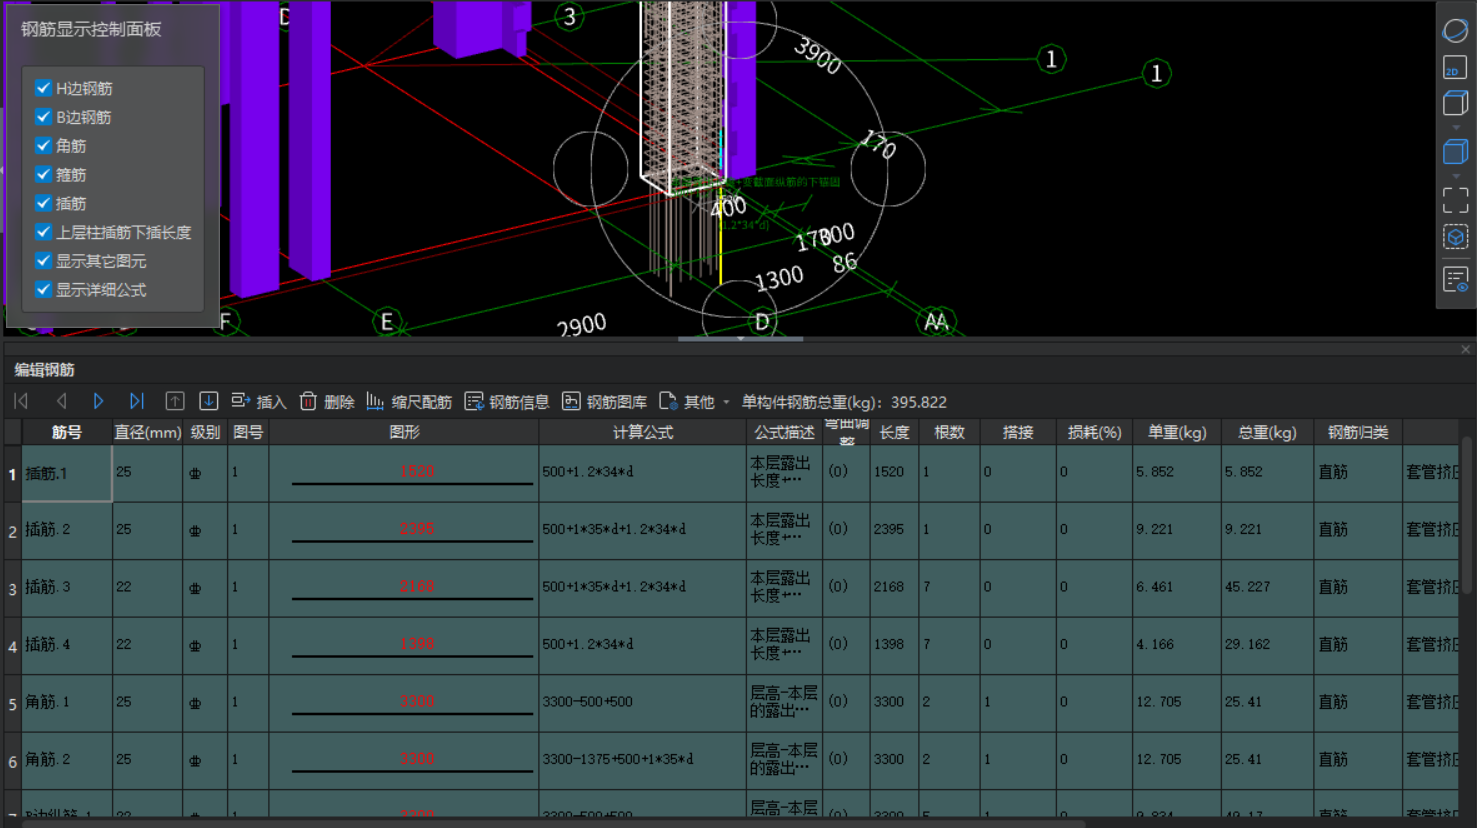This screenshot has width=1477, height=828.
Task: Select the 插筋.4 name cell
Action: (67, 645)
